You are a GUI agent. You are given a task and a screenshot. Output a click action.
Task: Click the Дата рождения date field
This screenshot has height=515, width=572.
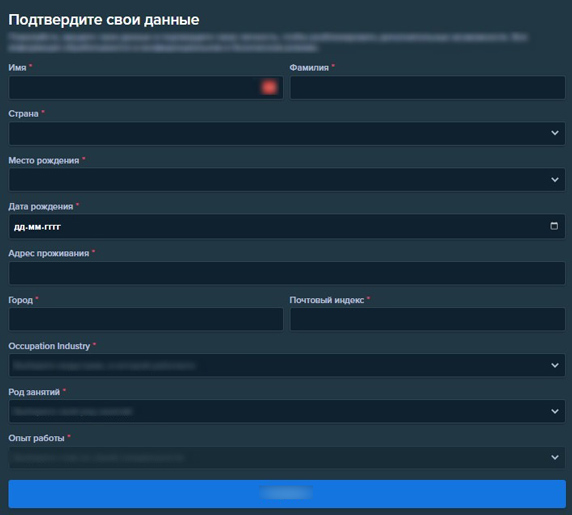pyautogui.click(x=287, y=226)
